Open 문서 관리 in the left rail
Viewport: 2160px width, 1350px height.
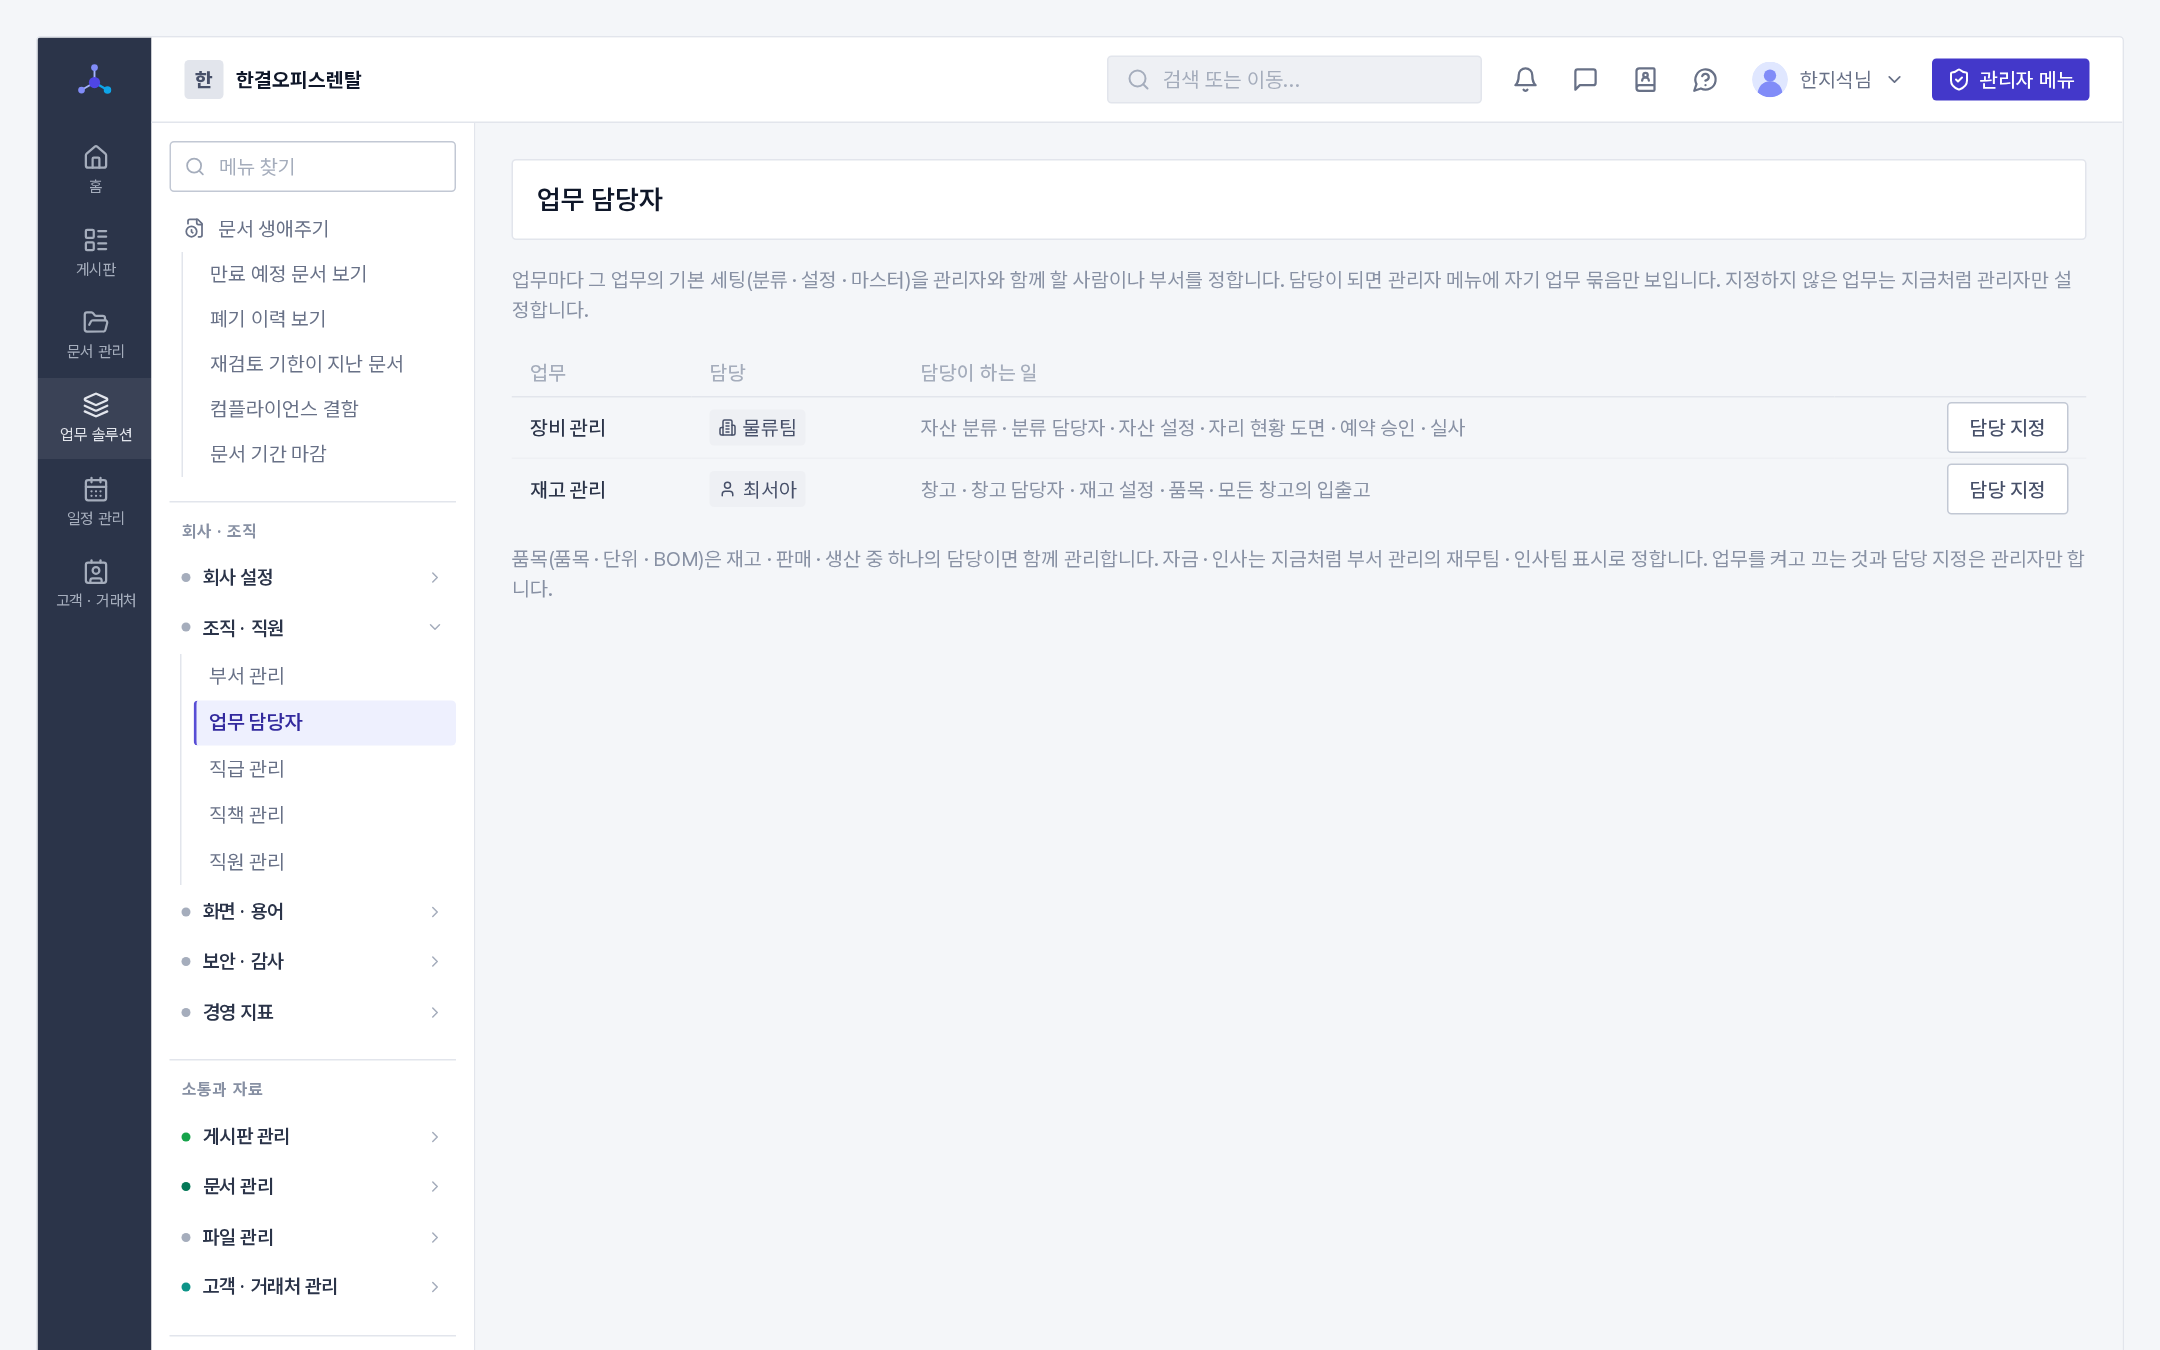(95, 334)
